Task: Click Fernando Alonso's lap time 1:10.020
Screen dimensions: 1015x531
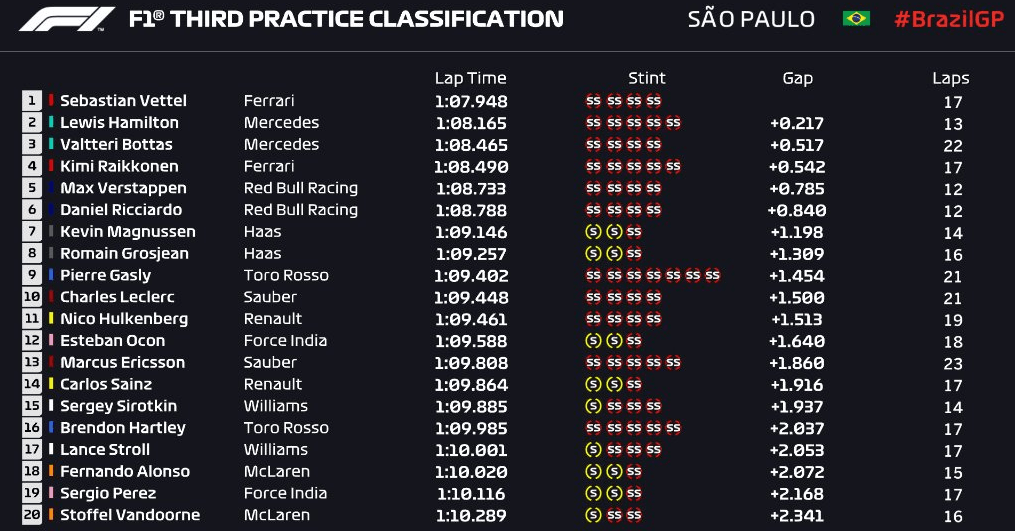Action: (x=471, y=472)
